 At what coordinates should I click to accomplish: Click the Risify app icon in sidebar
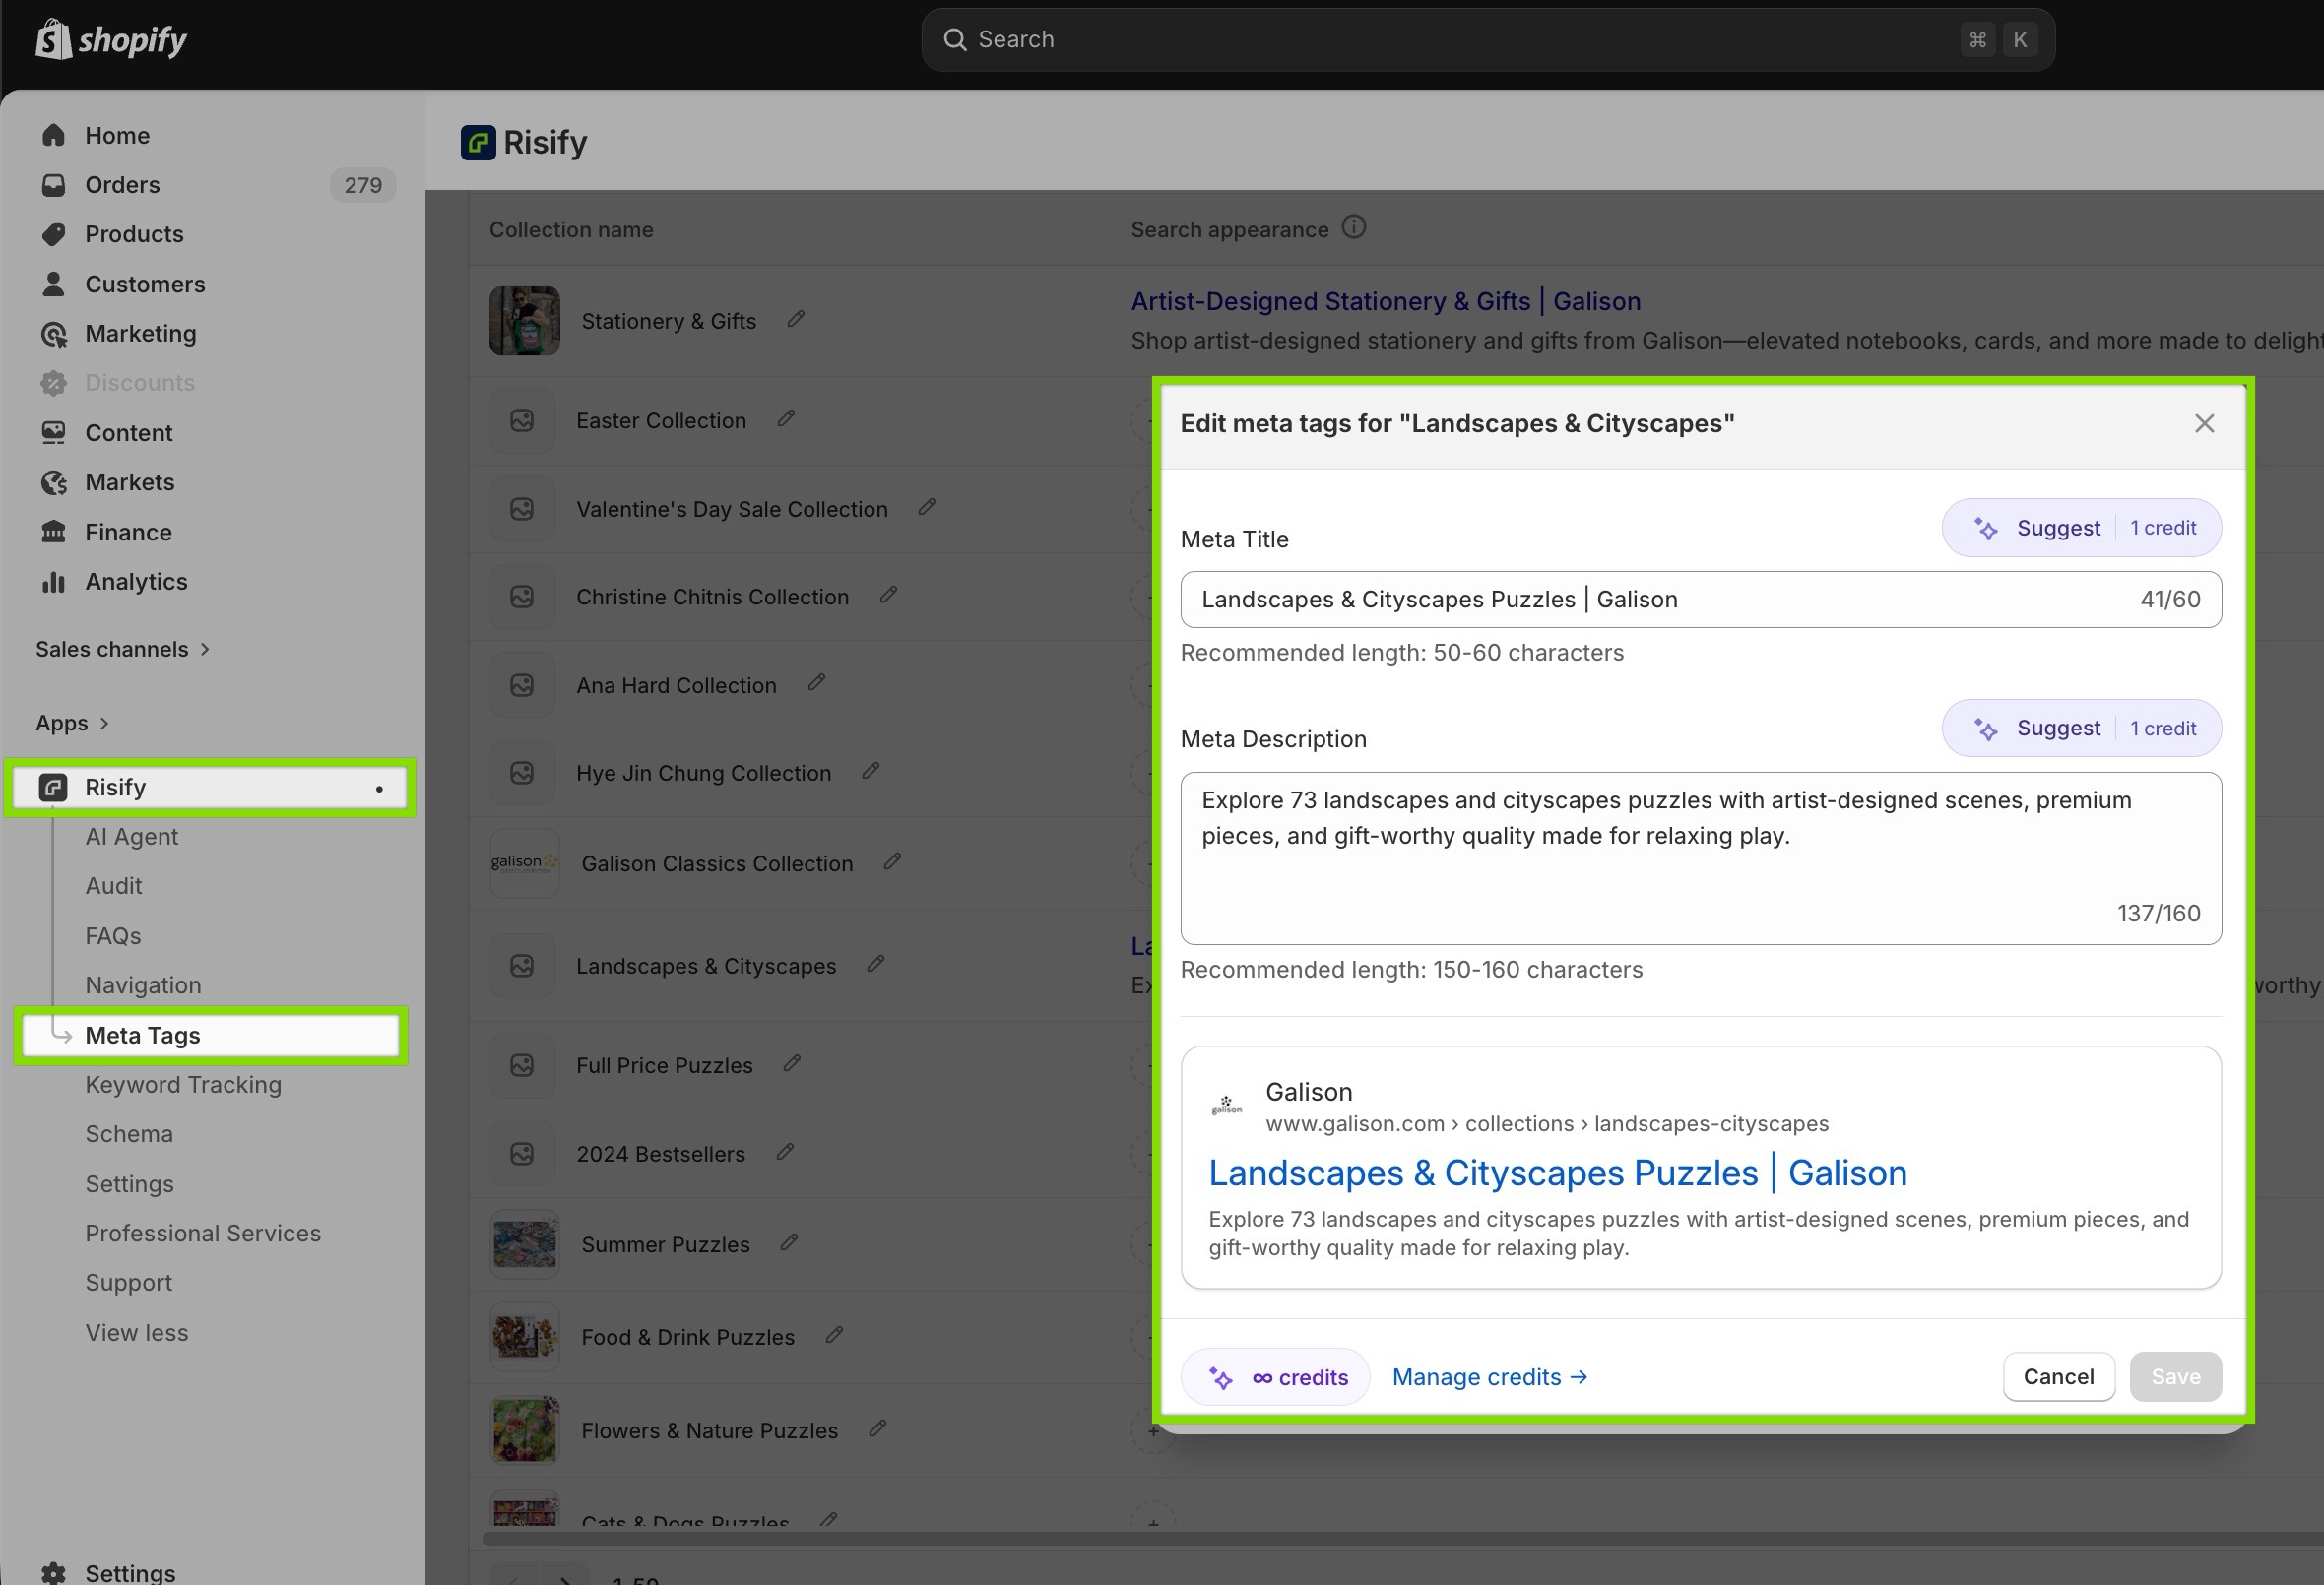(x=54, y=788)
